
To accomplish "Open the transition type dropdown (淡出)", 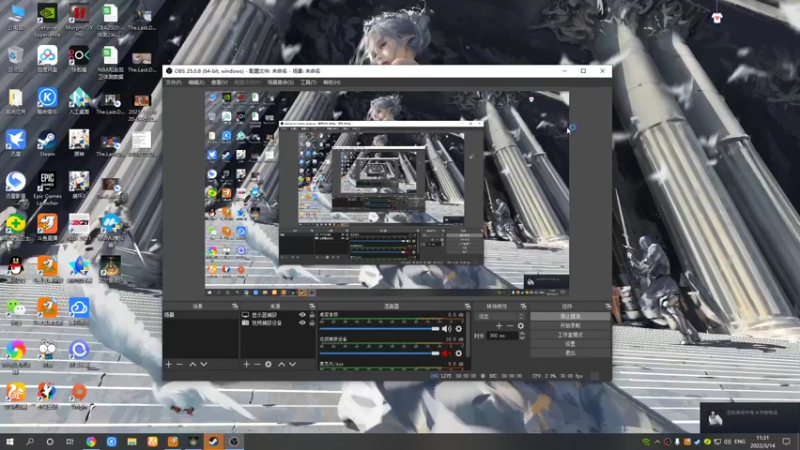I will pyautogui.click(x=499, y=316).
